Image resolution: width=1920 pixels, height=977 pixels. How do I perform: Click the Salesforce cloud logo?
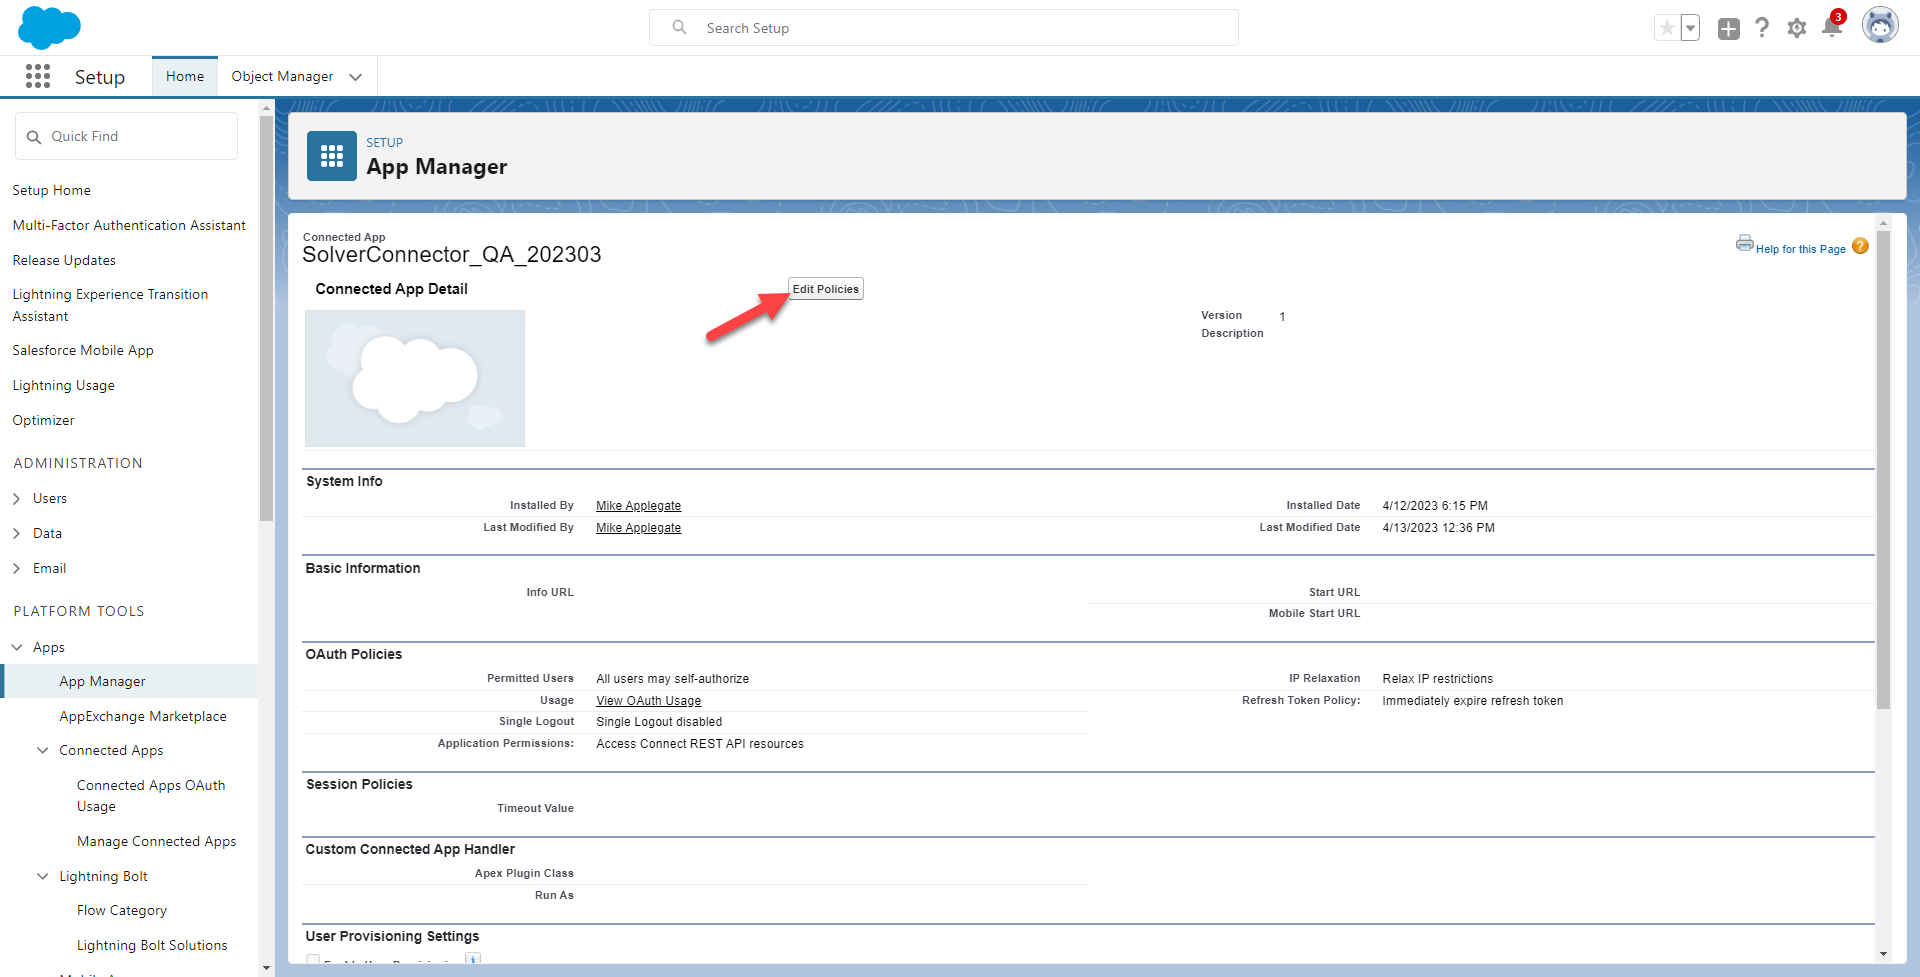pyautogui.click(x=49, y=27)
